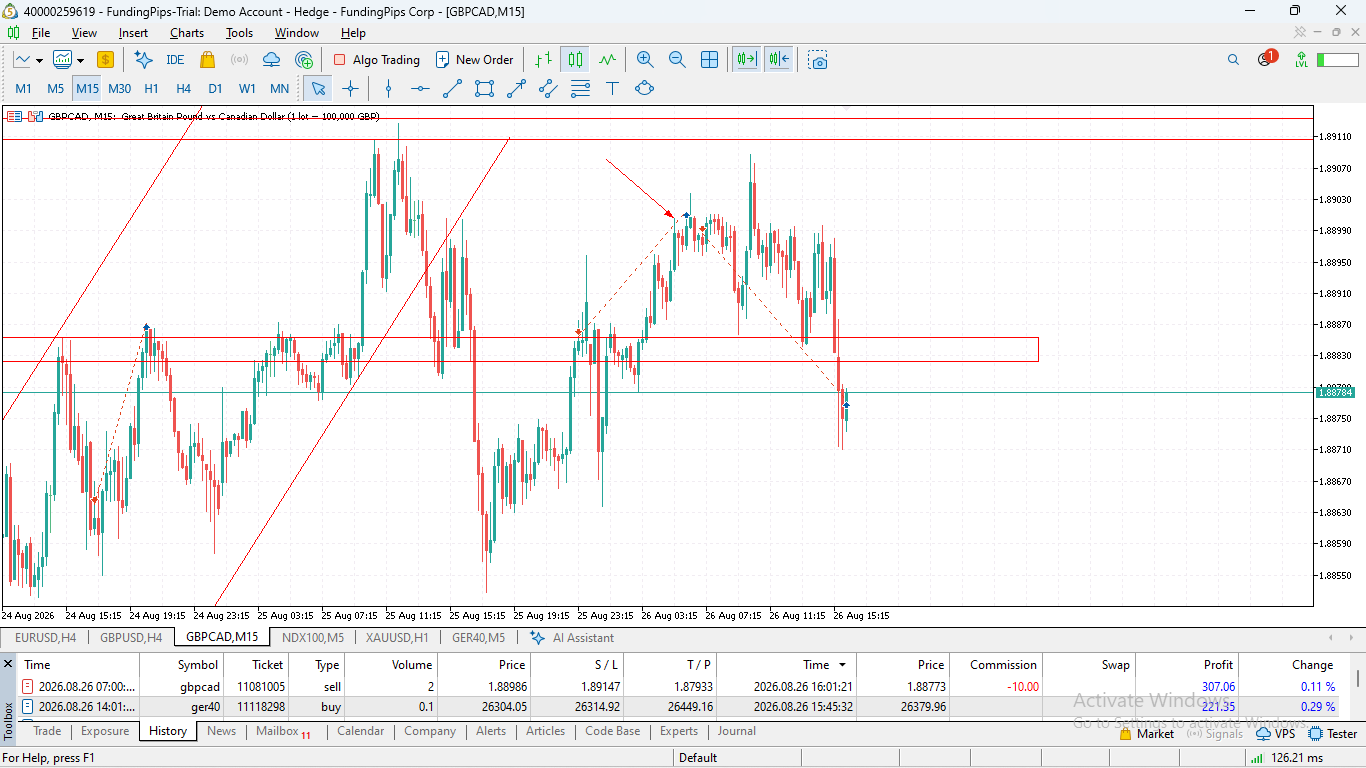Expand the chart type dropdown arrow
1366x768 pixels.
pyautogui.click(x=38, y=60)
